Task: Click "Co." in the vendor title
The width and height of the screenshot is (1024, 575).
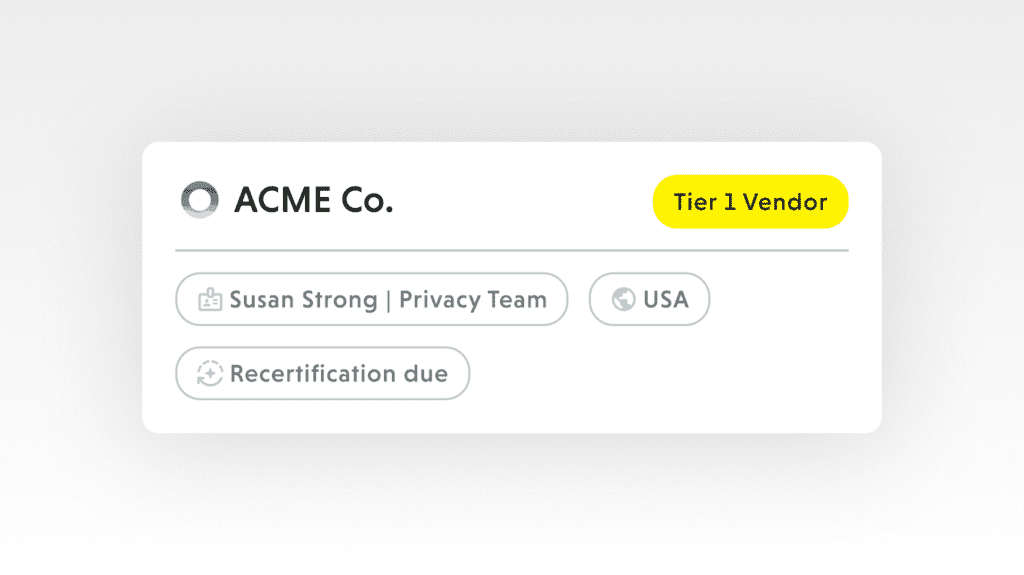Action: point(367,201)
